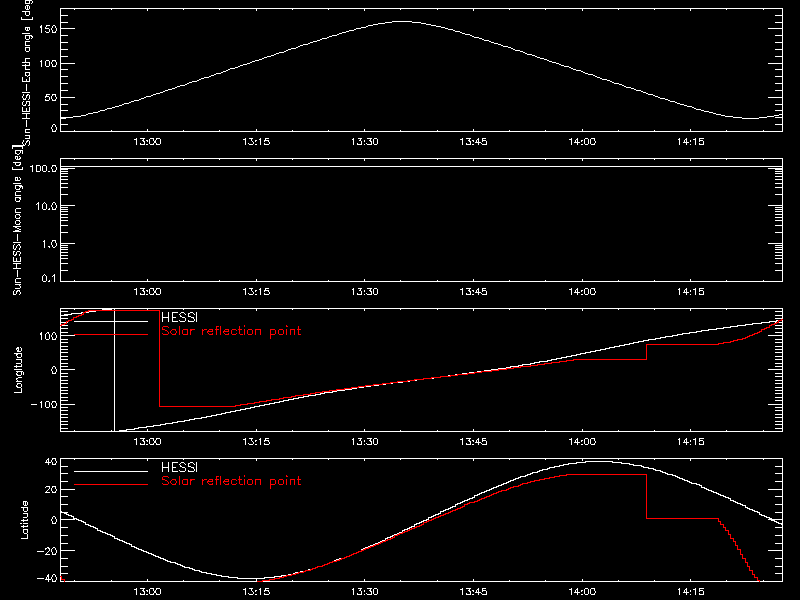Click 13:45 time label under Latitude plot

coord(473,592)
